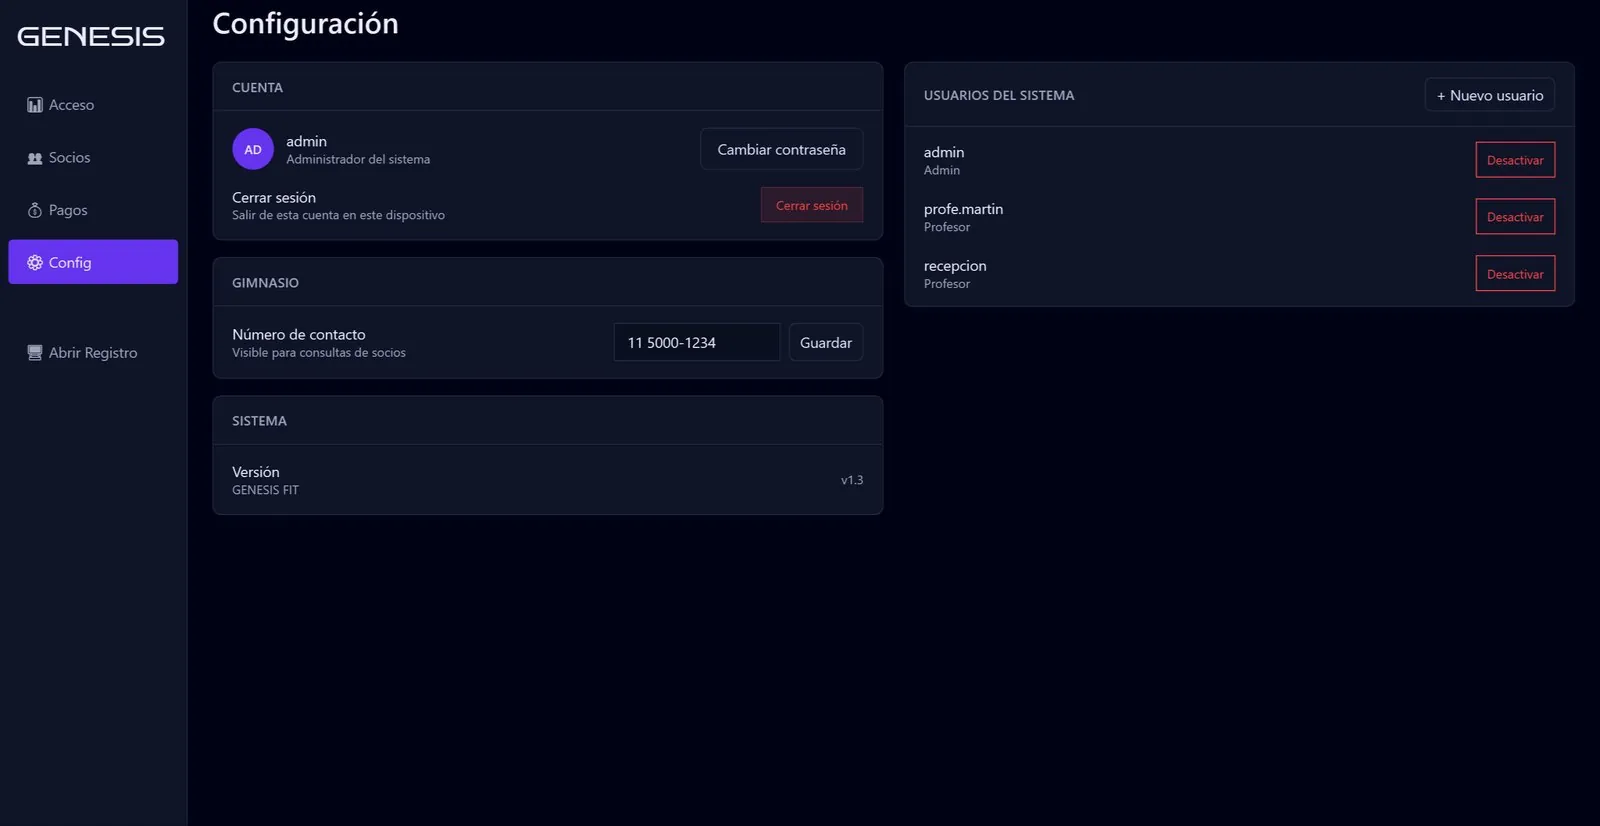Click the admin name in the Cuenta card
Image resolution: width=1600 pixels, height=826 pixels.
click(x=306, y=141)
